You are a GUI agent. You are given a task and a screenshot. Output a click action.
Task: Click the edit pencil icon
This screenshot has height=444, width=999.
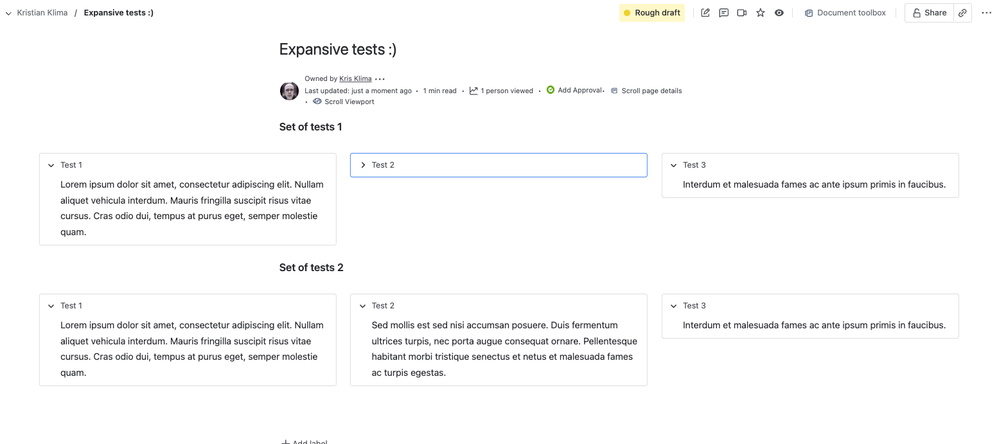click(x=705, y=13)
